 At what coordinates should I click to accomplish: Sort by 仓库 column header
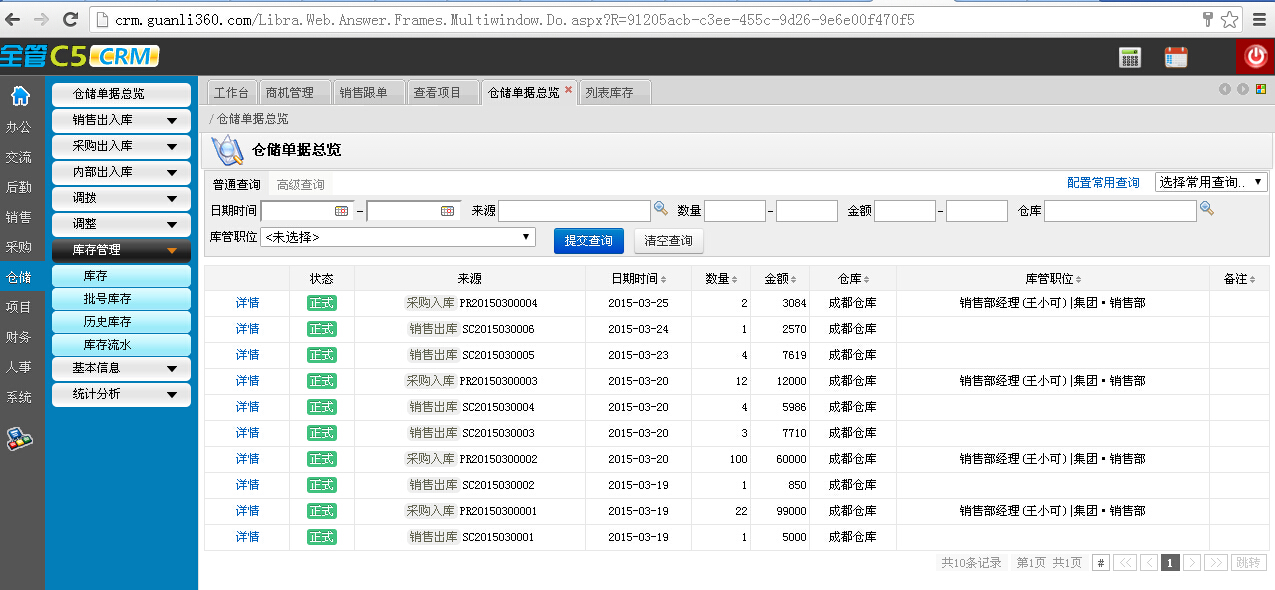click(x=852, y=279)
